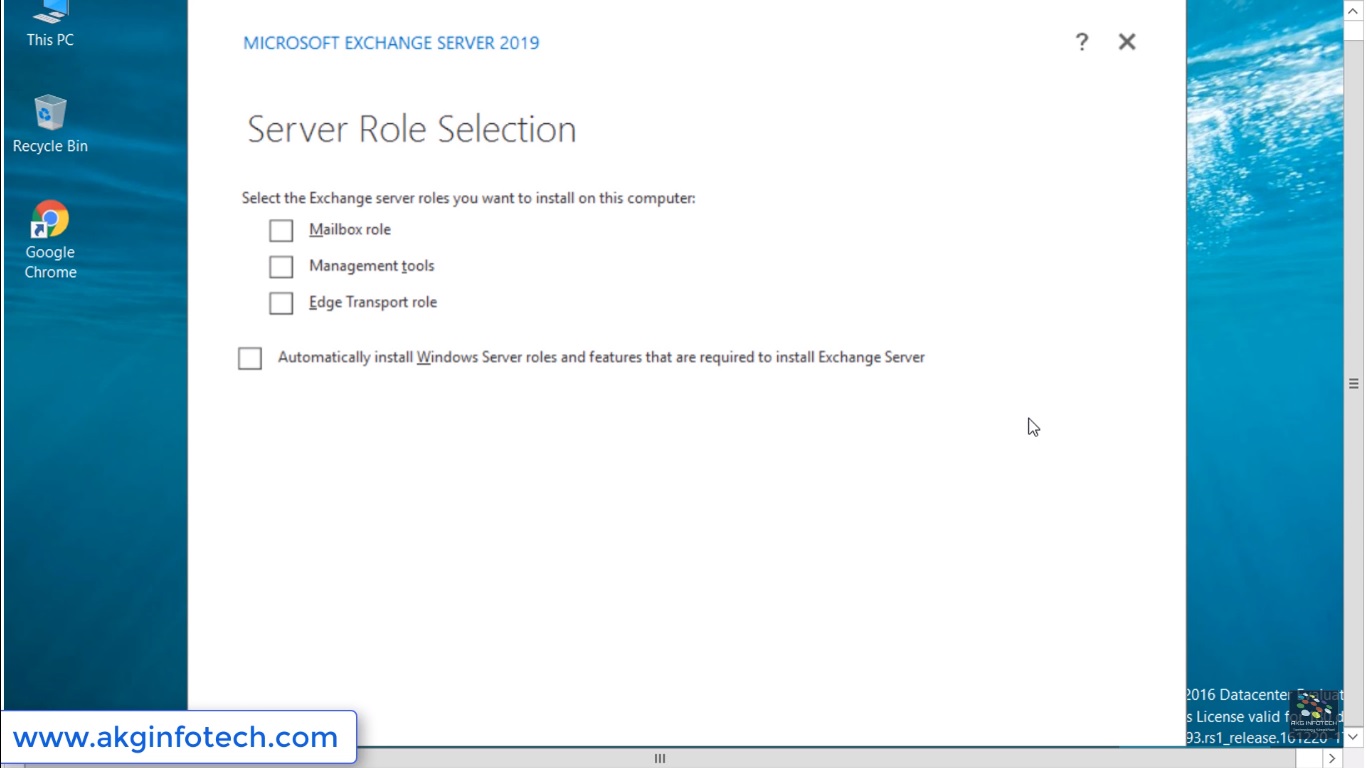Enable automatic install of Windows Server roles
The width and height of the screenshot is (1366, 768).
[250, 358]
